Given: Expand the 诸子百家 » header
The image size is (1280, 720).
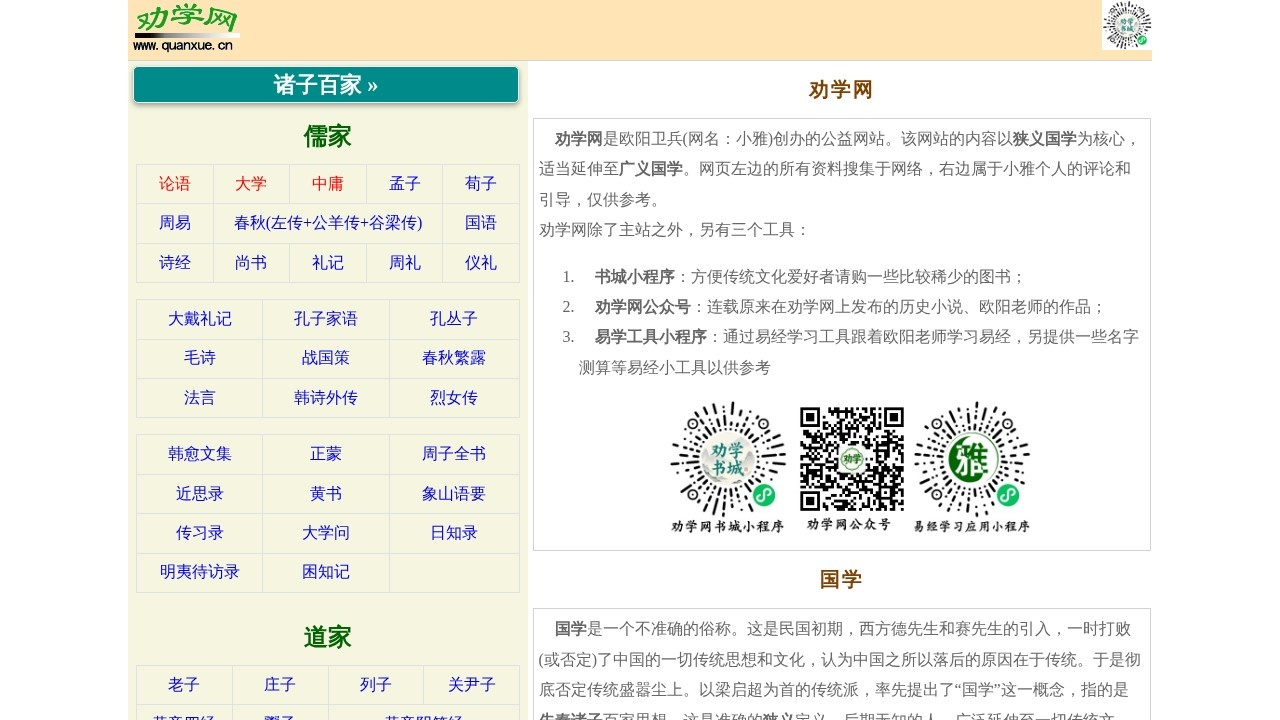Looking at the screenshot, I should [326, 85].
